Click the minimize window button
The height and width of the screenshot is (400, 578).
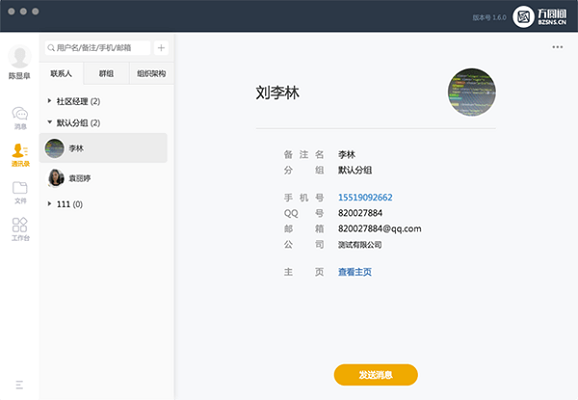[23, 11]
